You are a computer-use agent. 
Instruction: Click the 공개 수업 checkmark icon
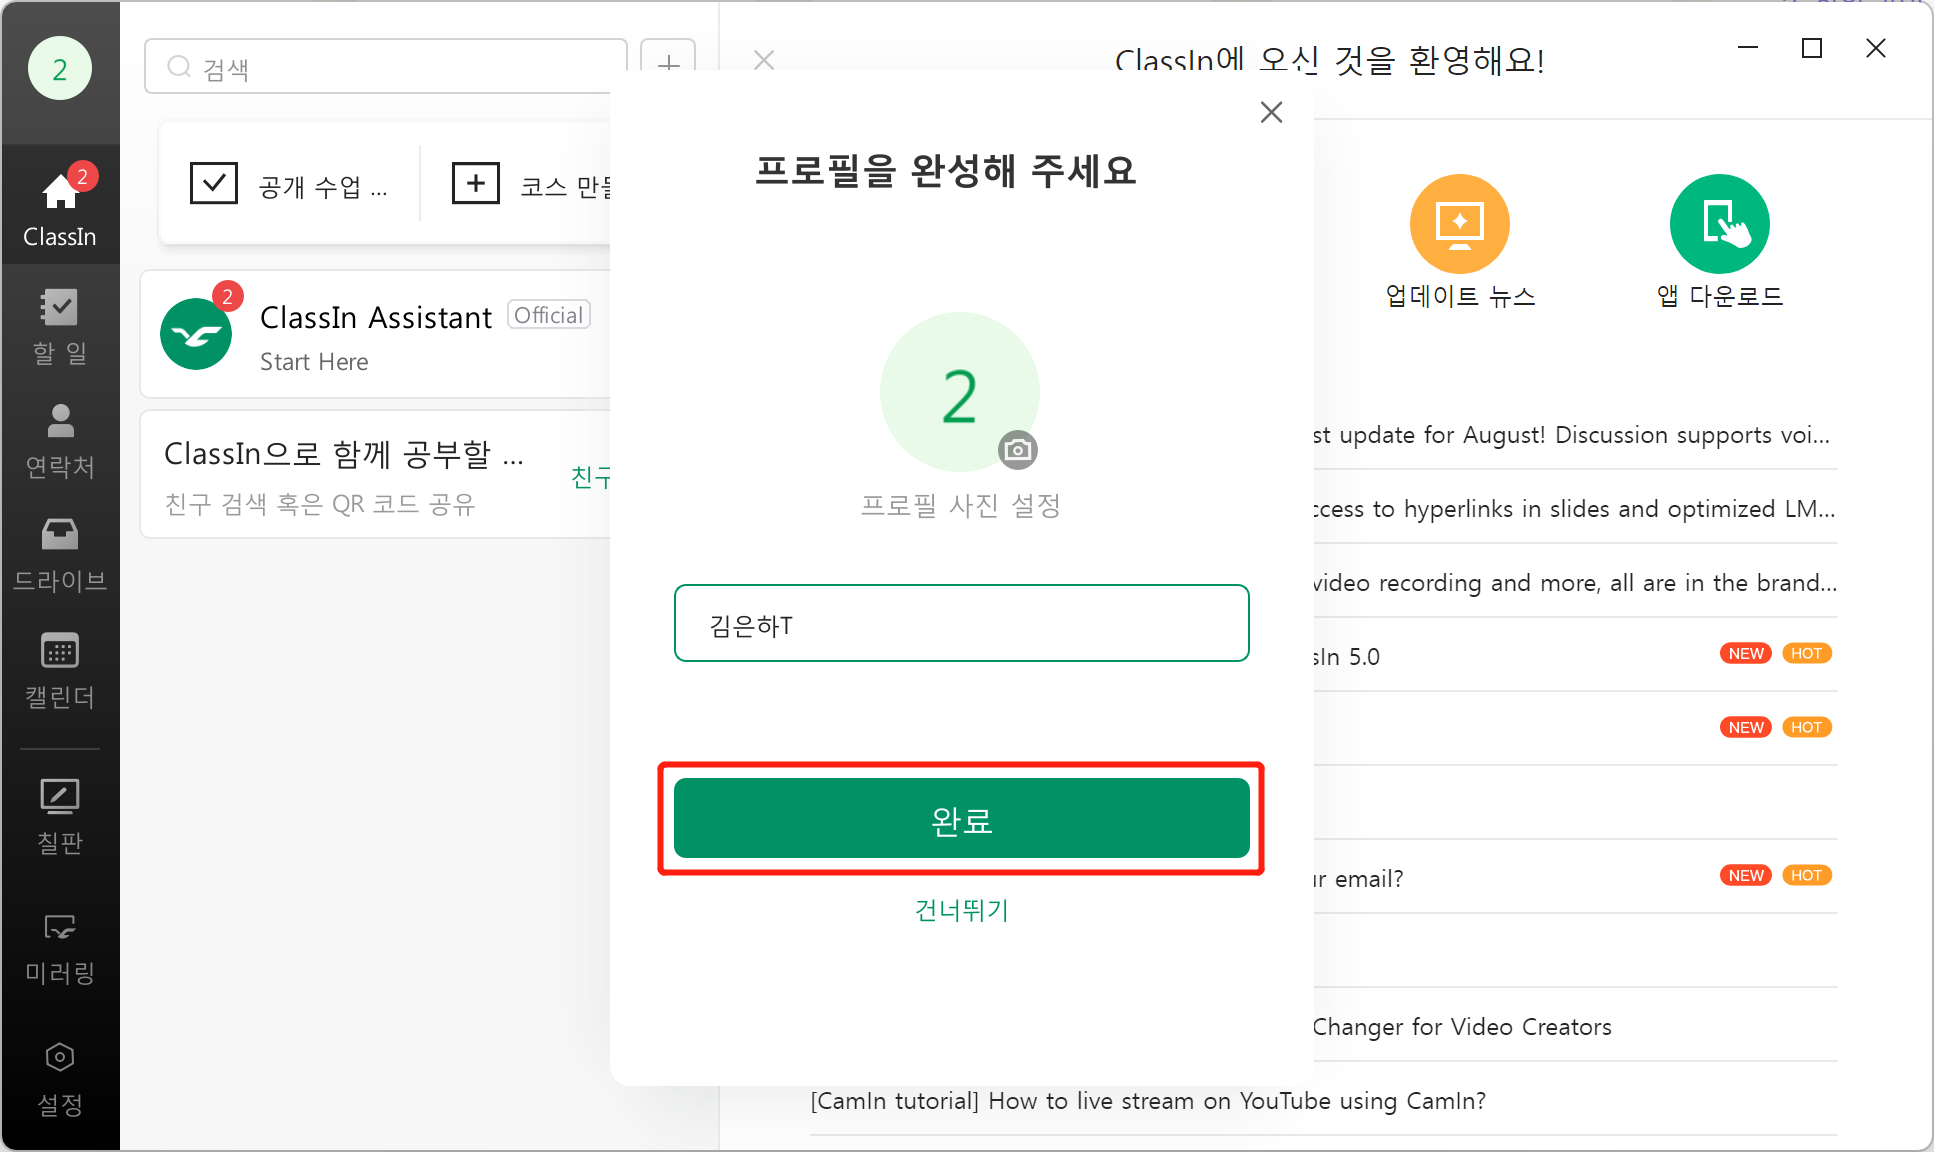214,184
